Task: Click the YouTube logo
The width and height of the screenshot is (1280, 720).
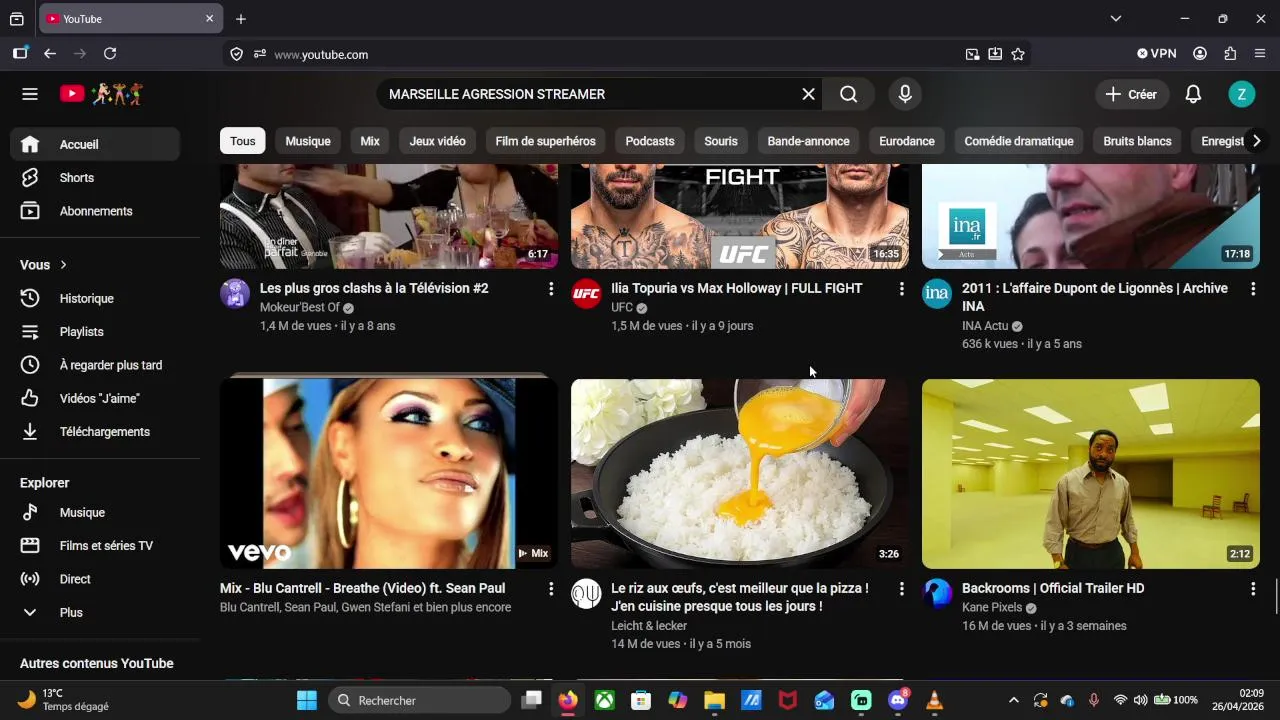Action: 101,94
